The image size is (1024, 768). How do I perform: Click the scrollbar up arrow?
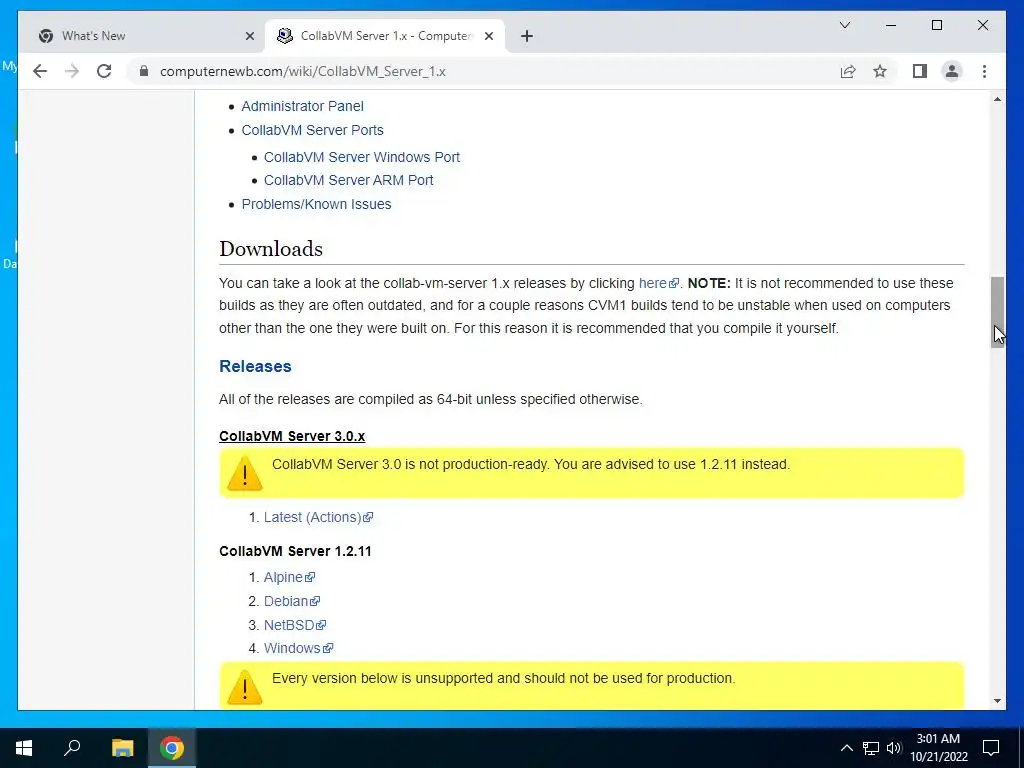pos(997,99)
